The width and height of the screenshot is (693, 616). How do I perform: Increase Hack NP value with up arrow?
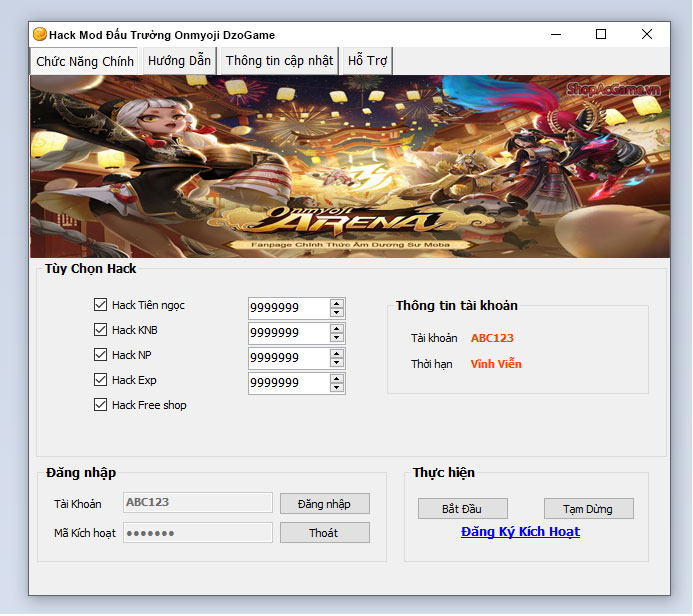pyautogui.click(x=337, y=354)
